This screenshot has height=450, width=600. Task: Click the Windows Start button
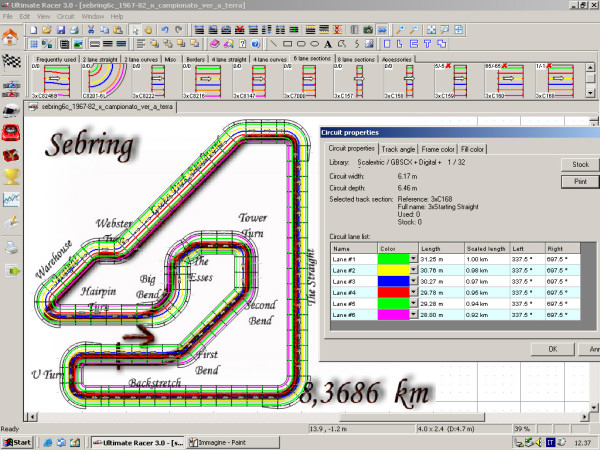coord(19,441)
